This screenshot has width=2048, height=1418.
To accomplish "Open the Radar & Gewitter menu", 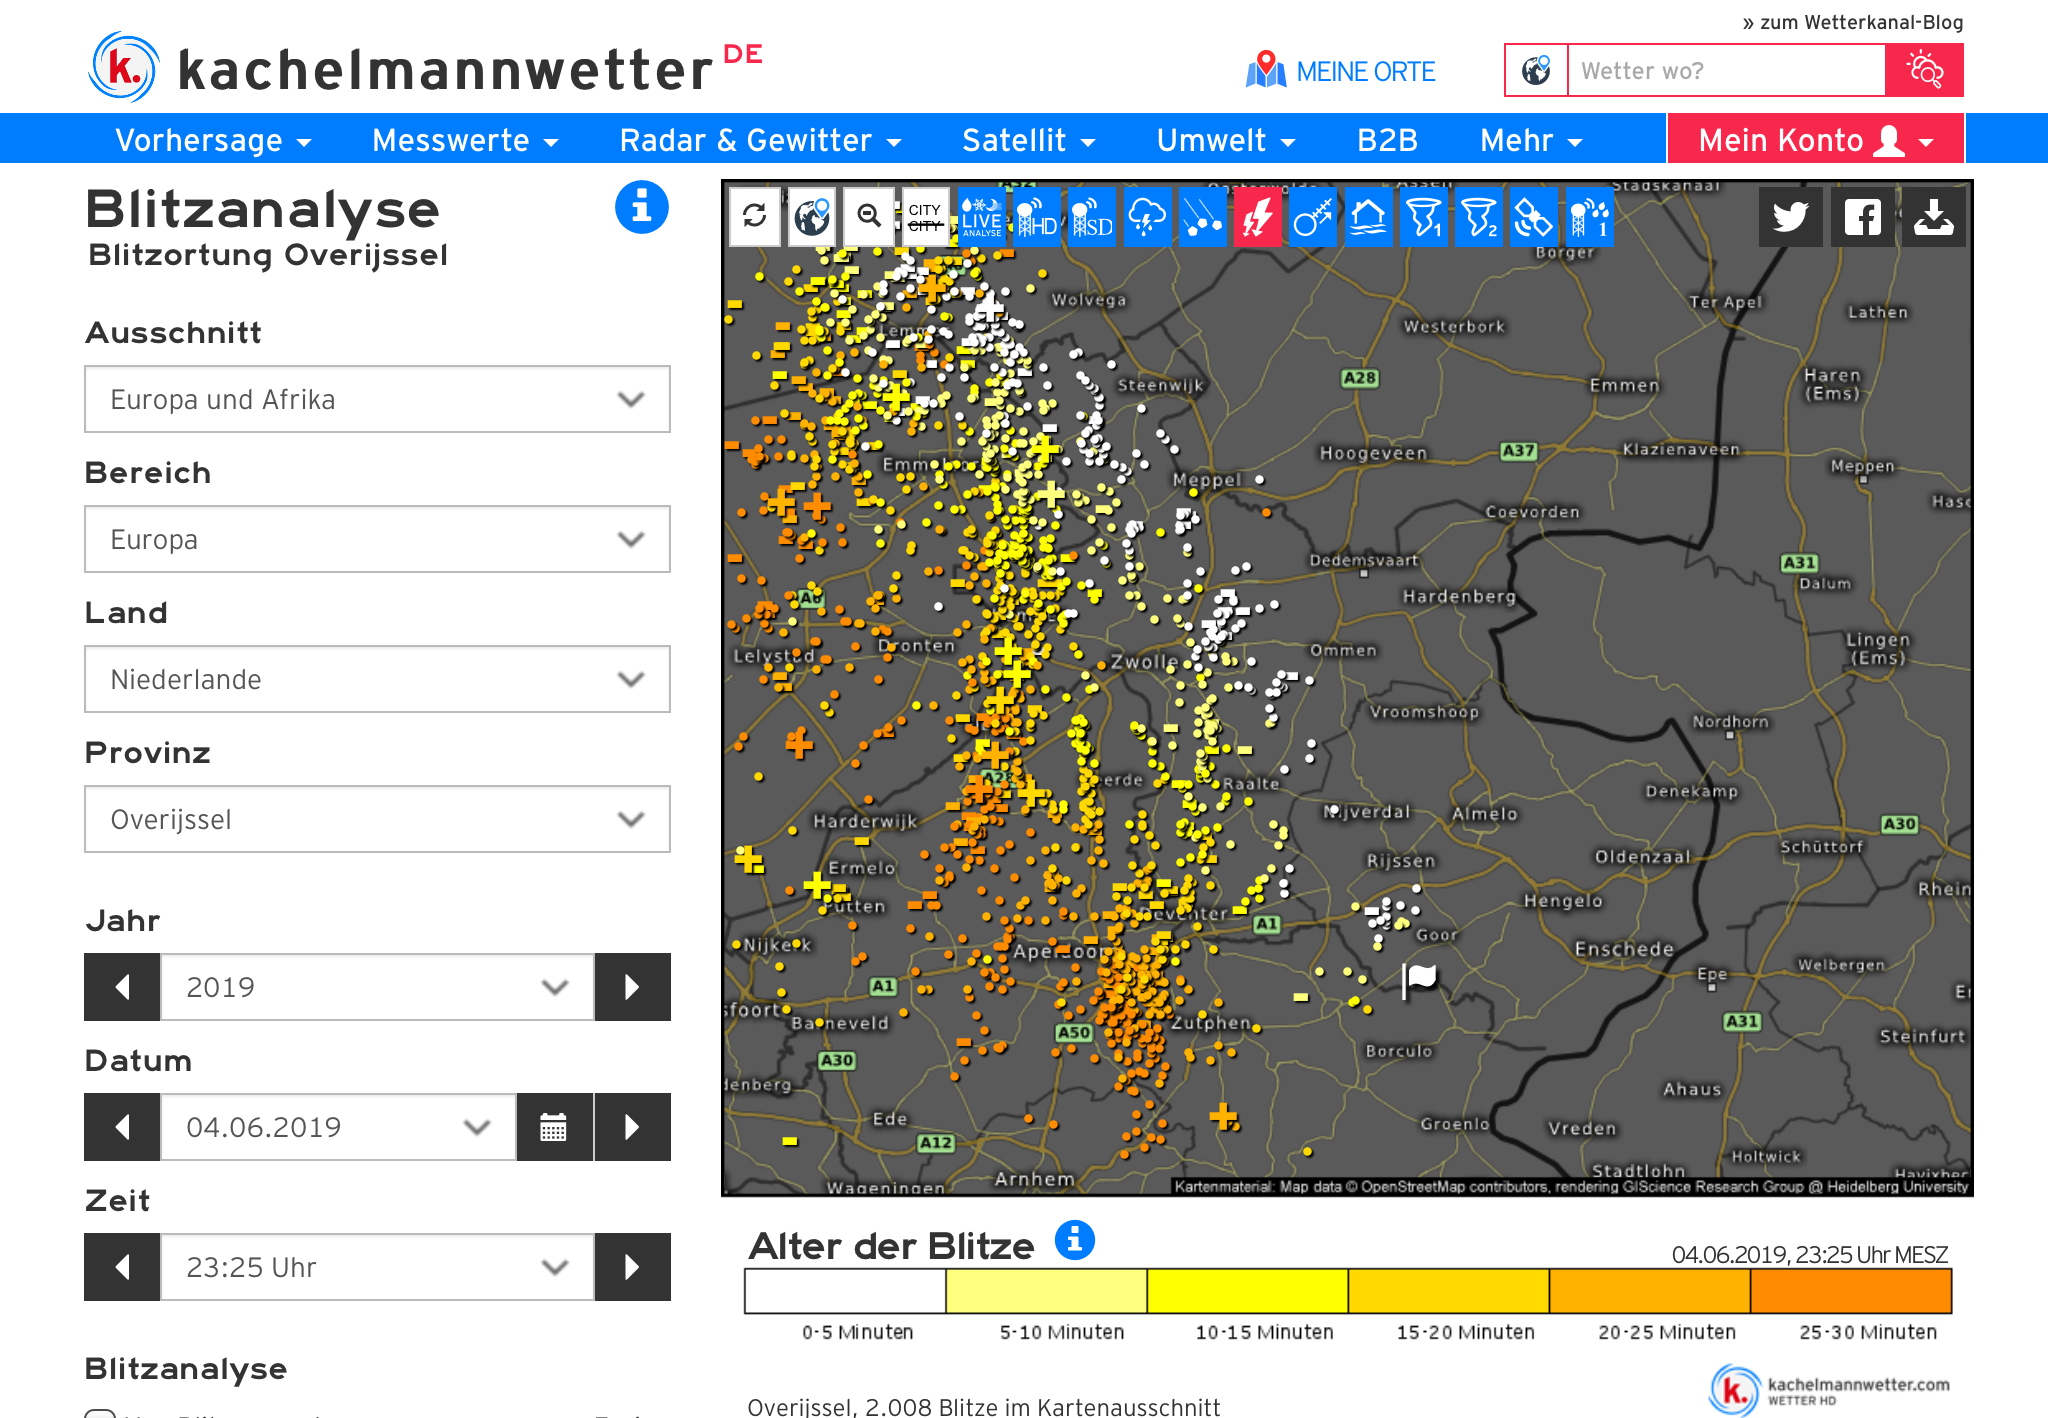I will pos(759,140).
